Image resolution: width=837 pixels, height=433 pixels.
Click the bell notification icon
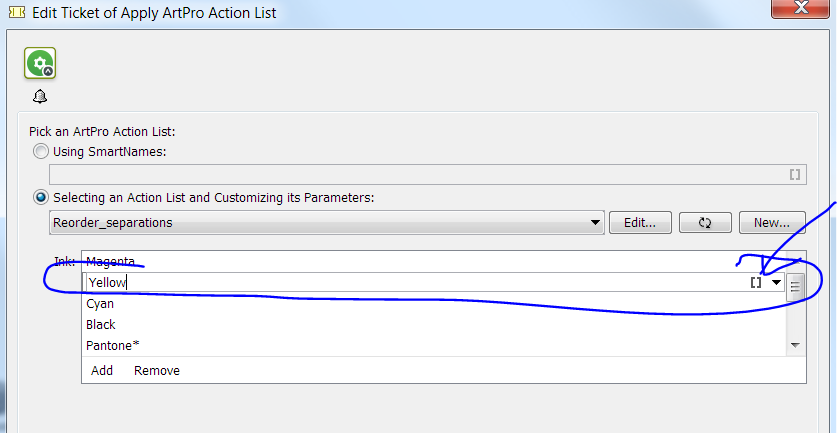click(x=40, y=97)
